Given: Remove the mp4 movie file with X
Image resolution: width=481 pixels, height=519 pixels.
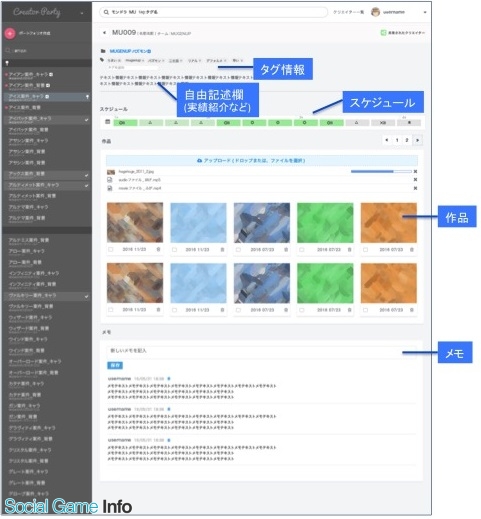Looking at the screenshot, I should tap(415, 188).
